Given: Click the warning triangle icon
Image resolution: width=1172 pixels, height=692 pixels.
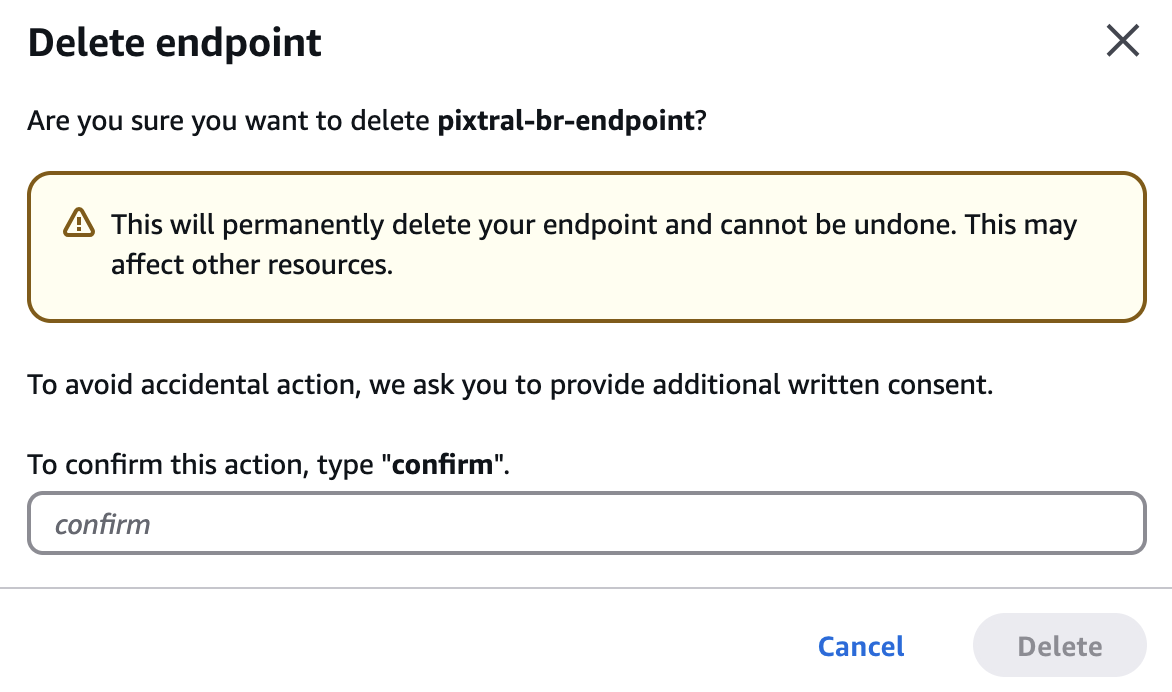Looking at the screenshot, I should pyautogui.click(x=78, y=222).
